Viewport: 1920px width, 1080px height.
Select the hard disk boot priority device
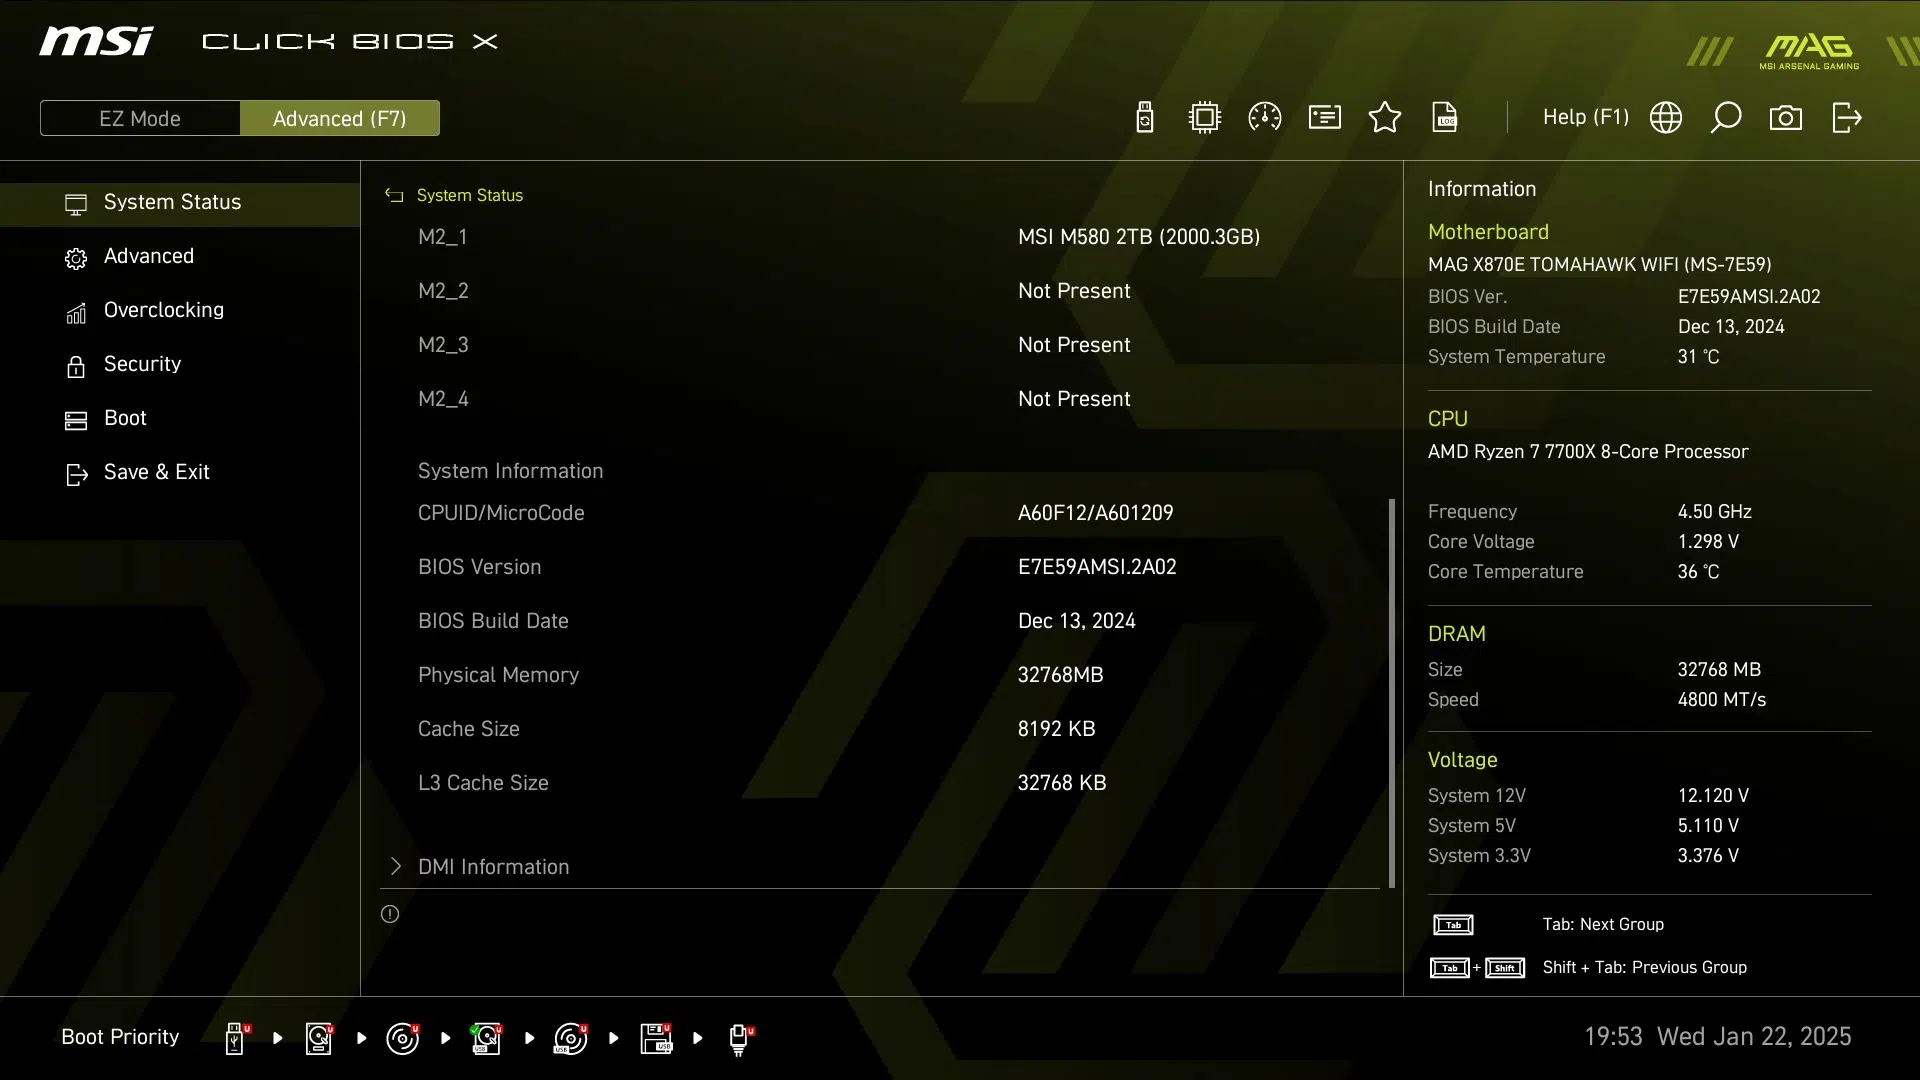320,1038
